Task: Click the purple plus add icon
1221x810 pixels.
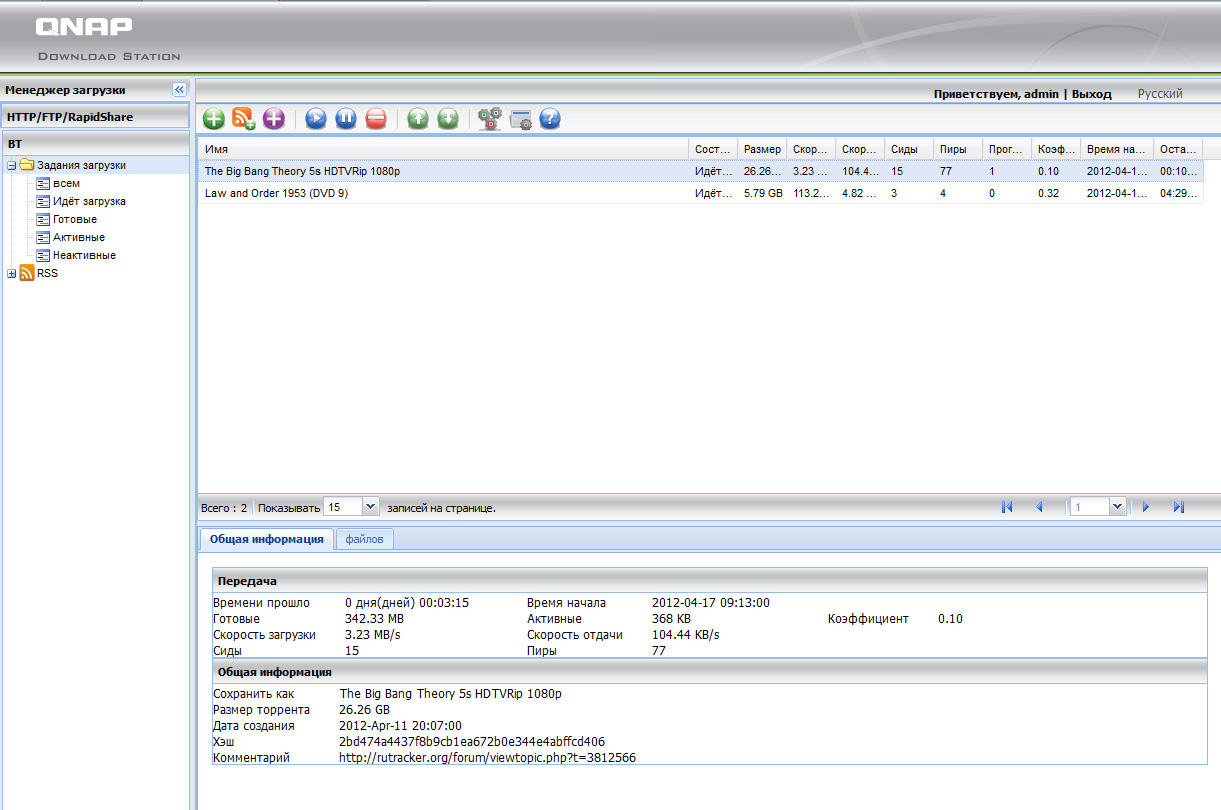Action: [273, 119]
